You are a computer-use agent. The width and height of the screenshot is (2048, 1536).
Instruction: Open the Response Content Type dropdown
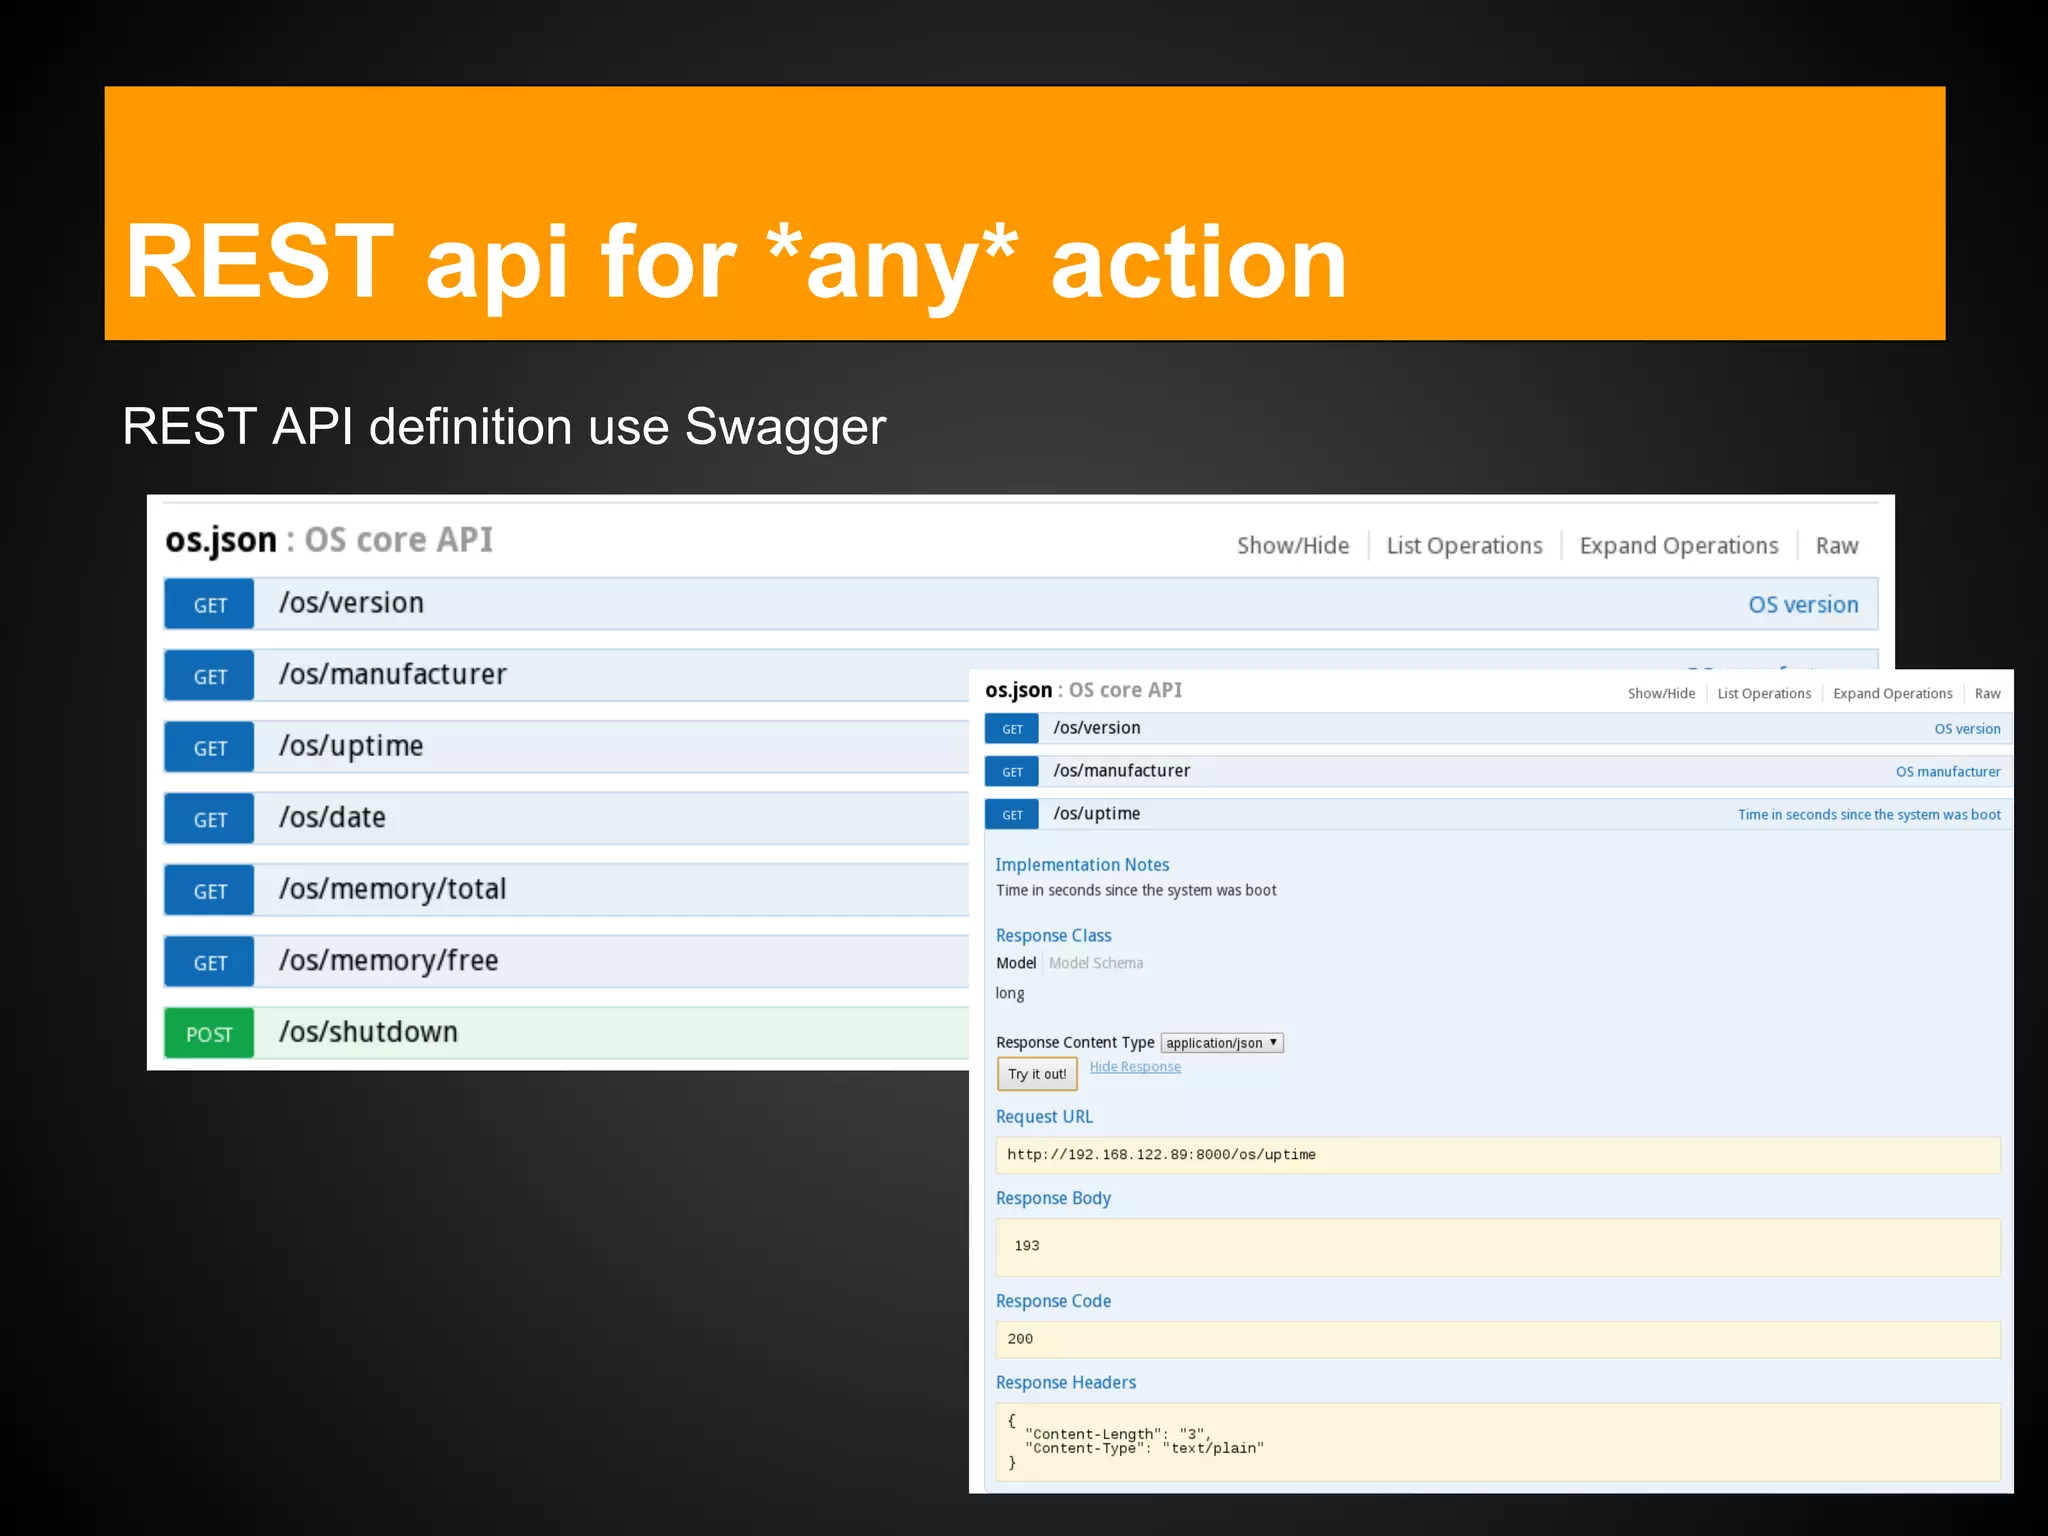coord(1222,1043)
